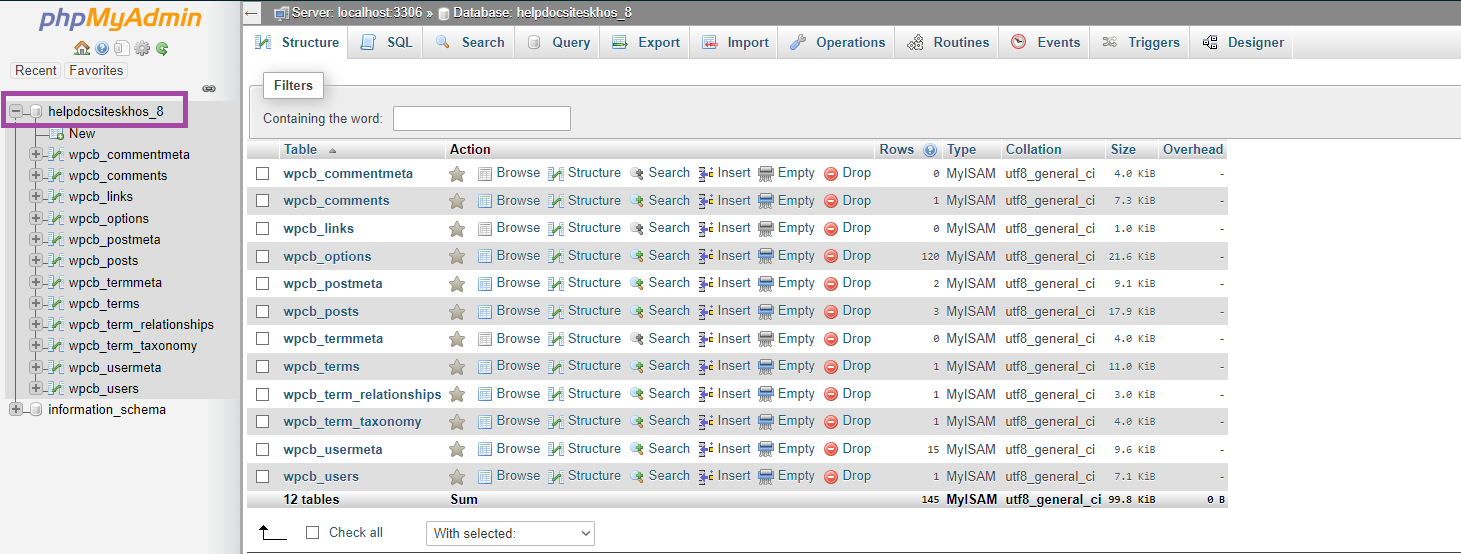Image resolution: width=1461 pixels, height=554 pixels.
Task: Click New table icon in tree
Action: 57,134
